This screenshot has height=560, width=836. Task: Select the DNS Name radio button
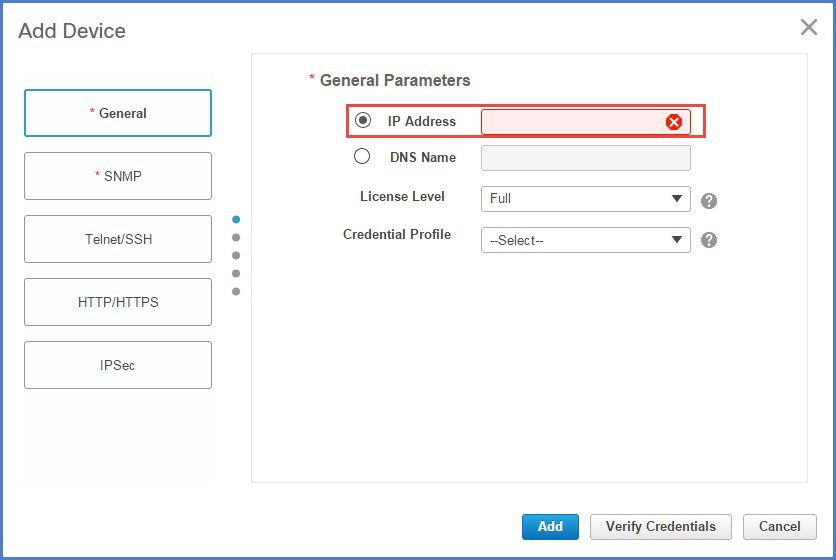tap(362, 157)
